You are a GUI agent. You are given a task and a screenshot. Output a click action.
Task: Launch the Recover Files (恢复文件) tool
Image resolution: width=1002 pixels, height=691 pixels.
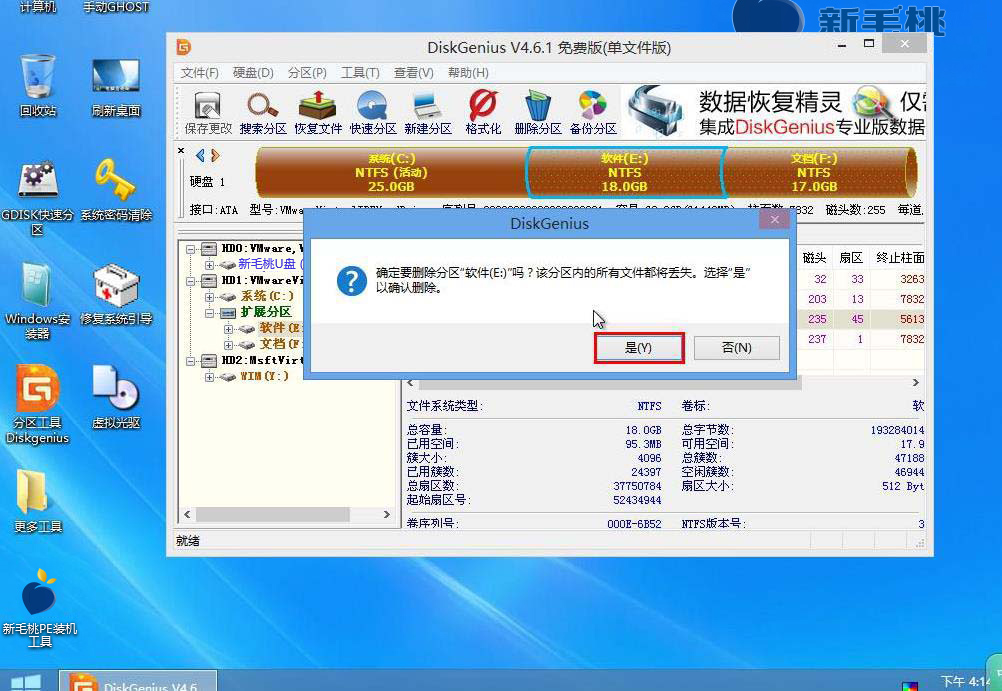pyautogui.click(x=318, y=112)
